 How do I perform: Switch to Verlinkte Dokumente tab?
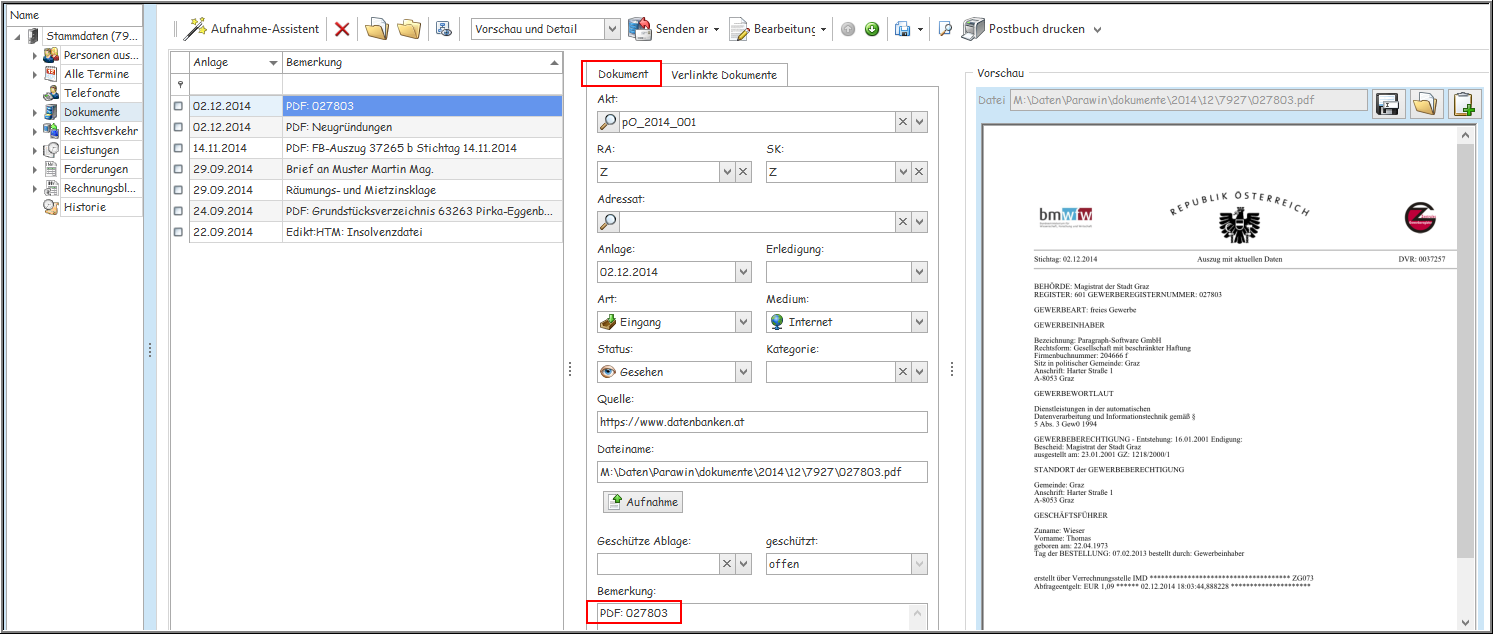(x=723, y=75)
